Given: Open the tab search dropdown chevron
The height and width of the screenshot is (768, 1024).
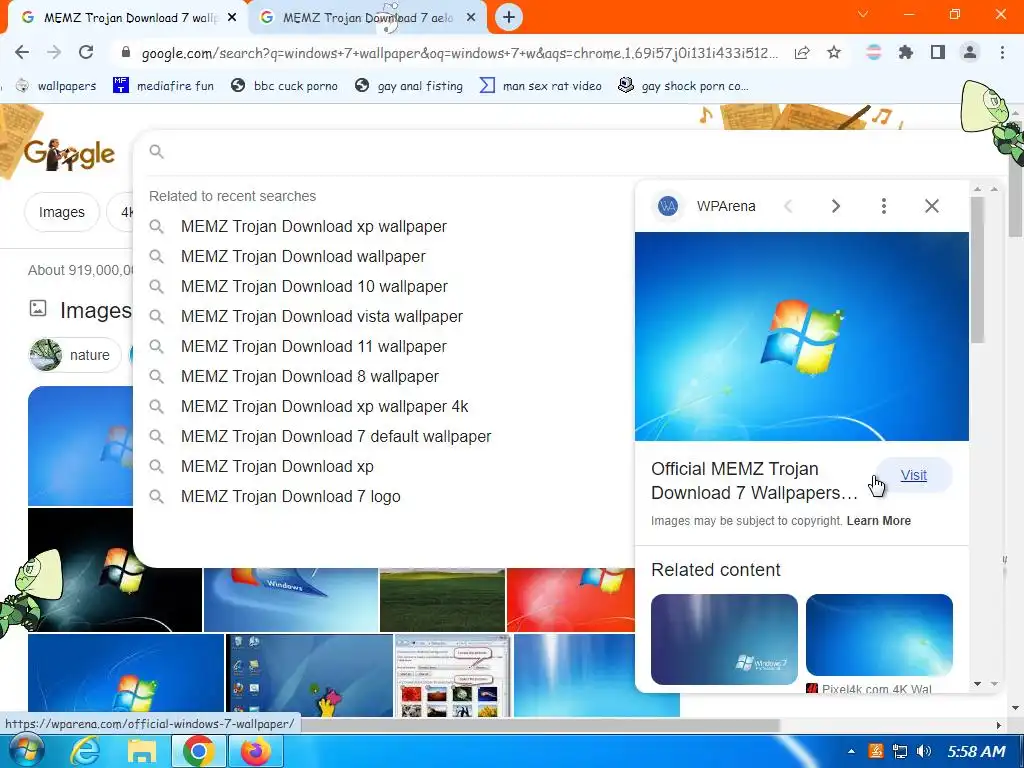Looking at the screenshot, I should click(x=863, y=14).
